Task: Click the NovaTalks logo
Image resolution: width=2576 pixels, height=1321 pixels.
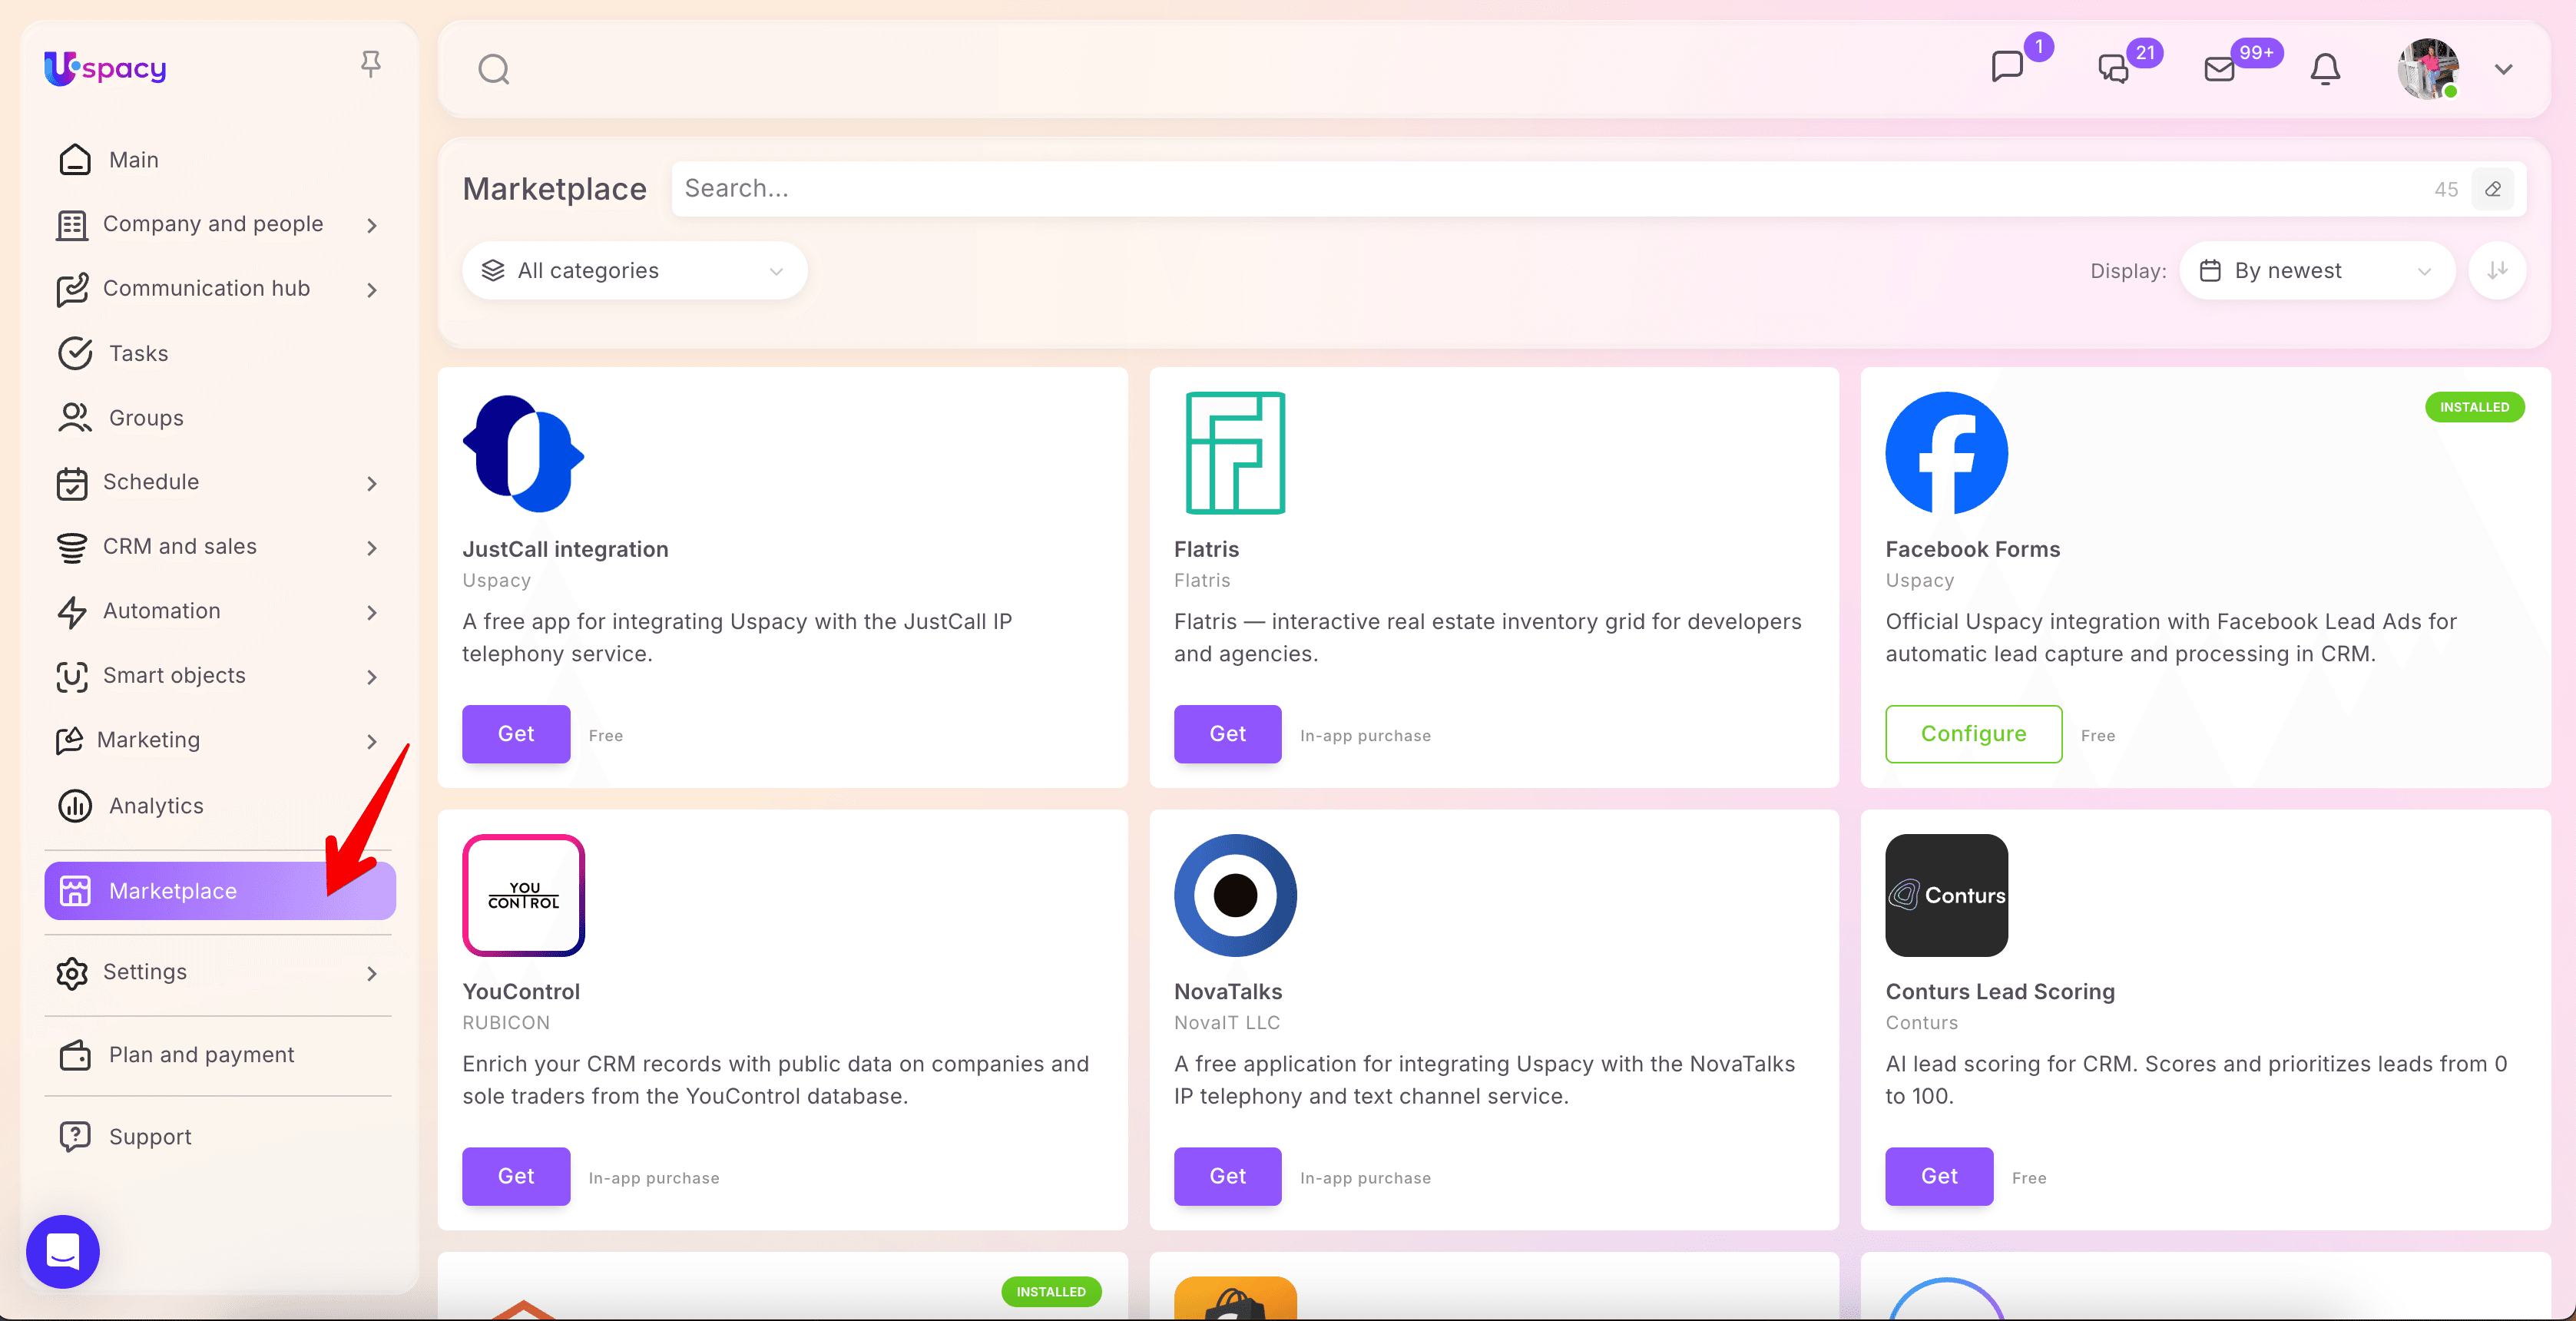Action: (x=1235, y=895)
